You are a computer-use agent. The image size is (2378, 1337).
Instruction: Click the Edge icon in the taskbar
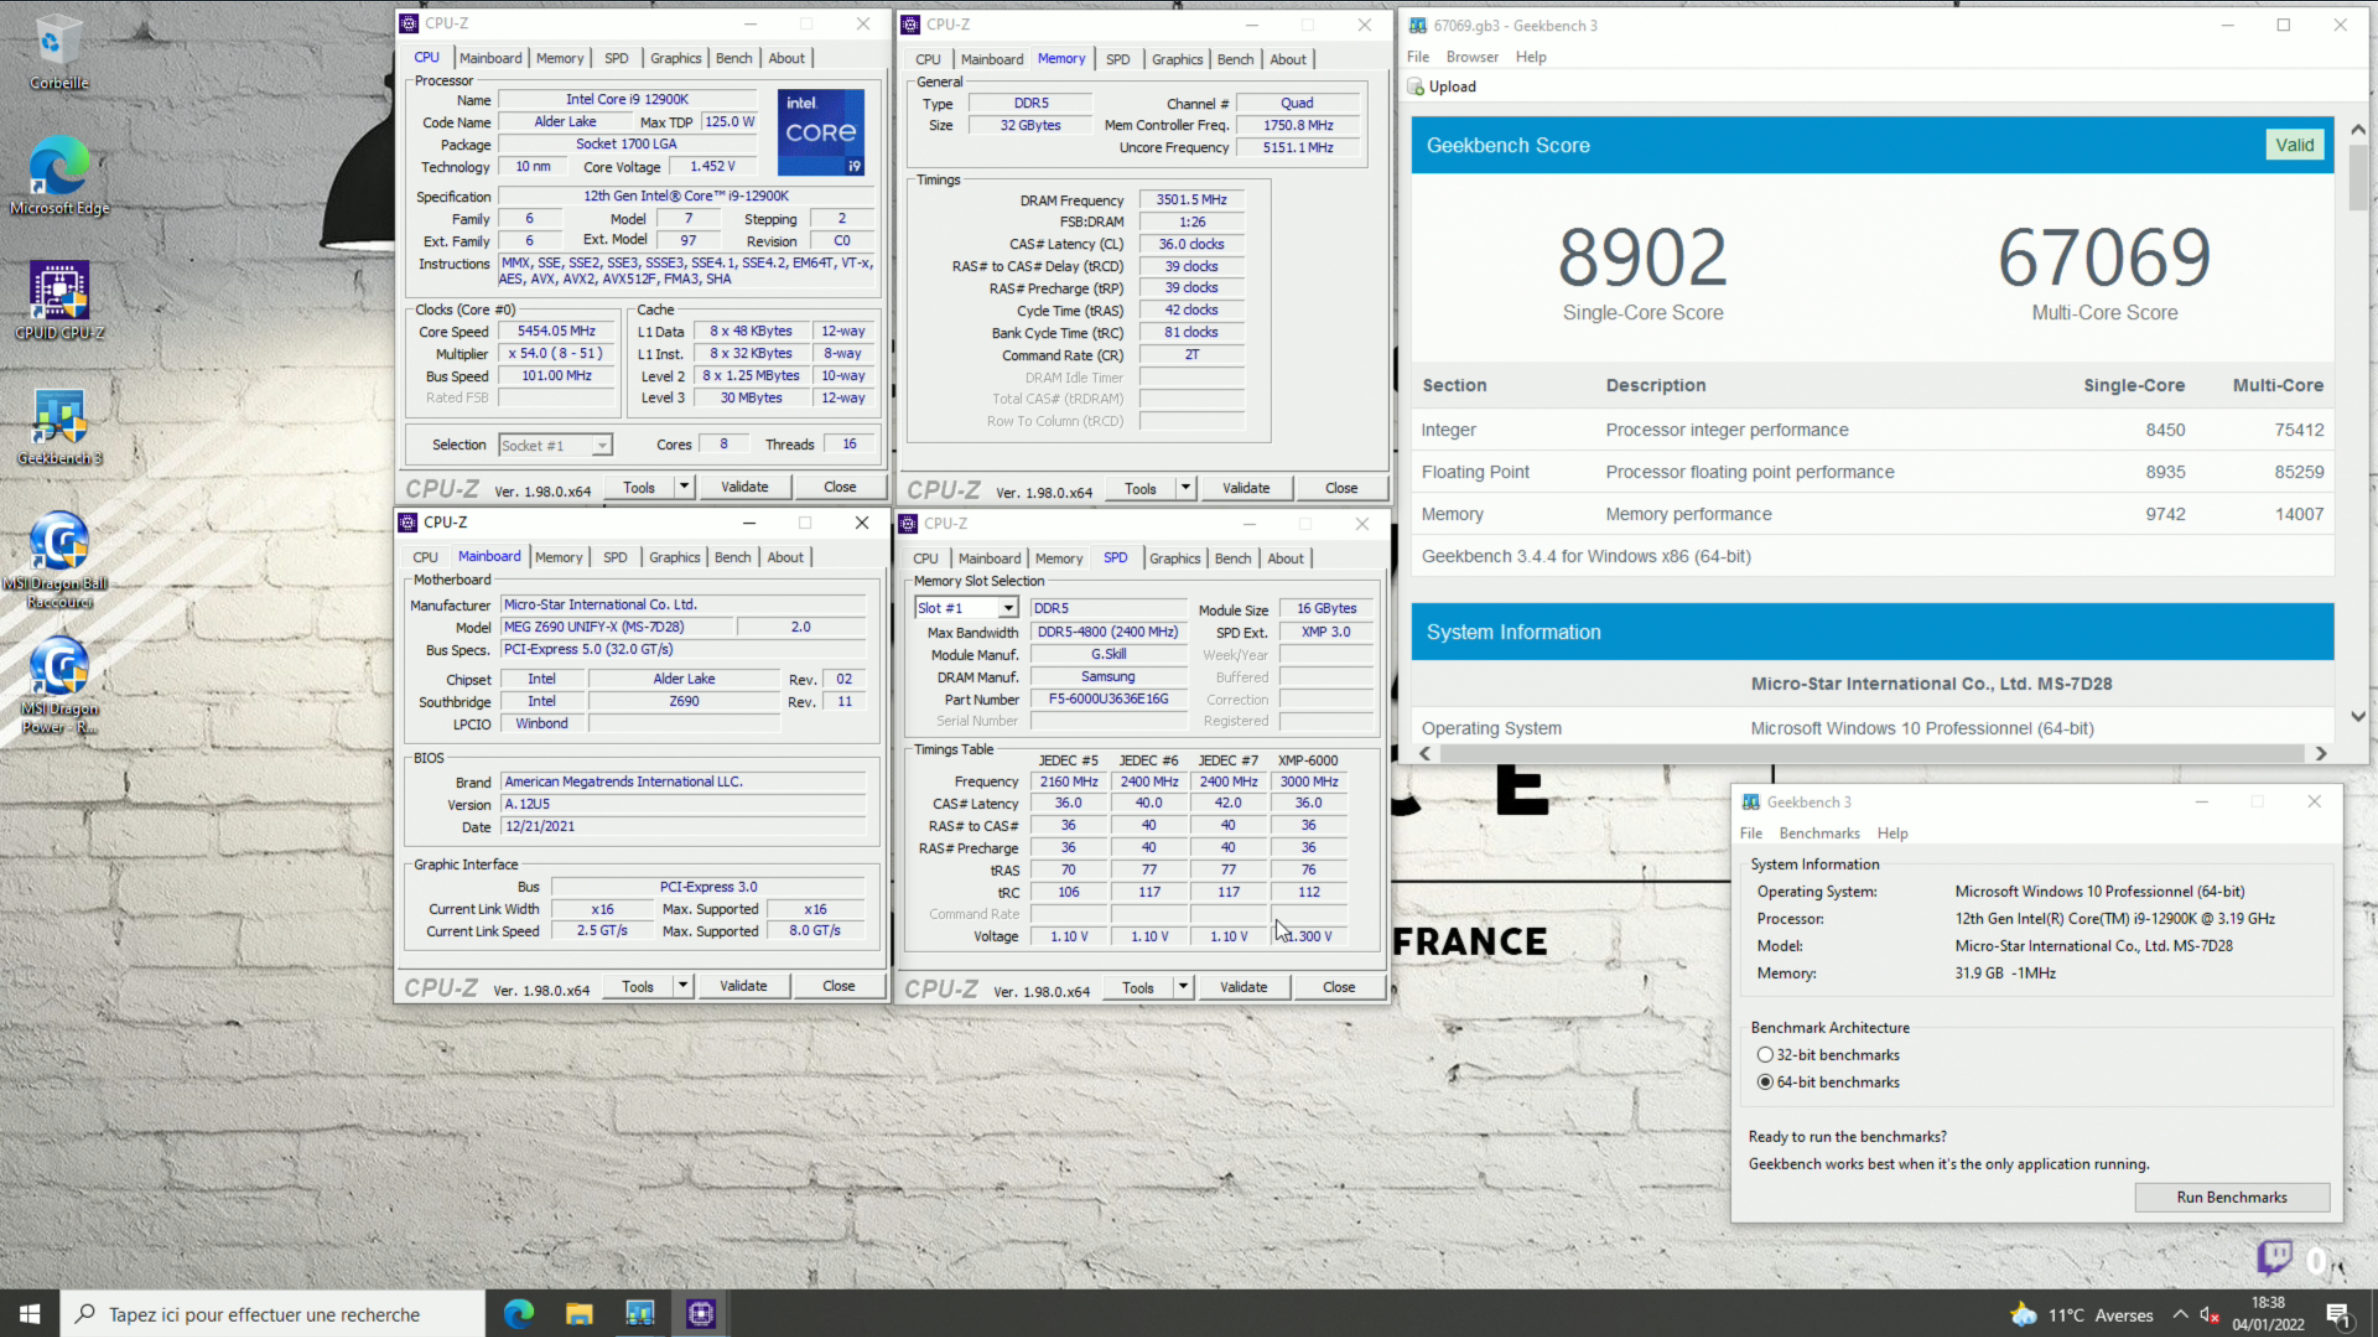(x=518, y=1313)
